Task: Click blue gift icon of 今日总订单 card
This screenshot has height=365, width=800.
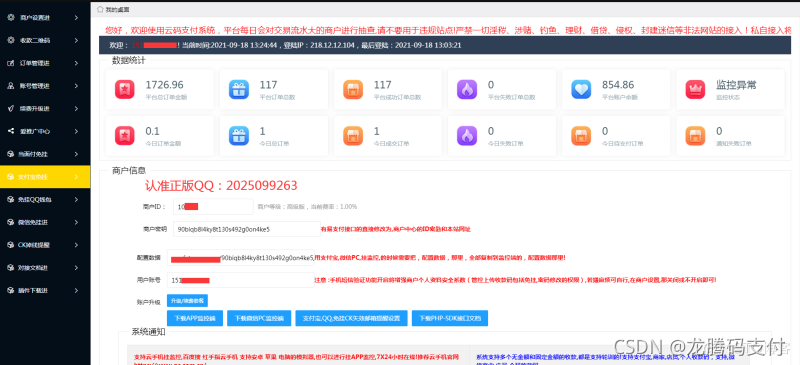Action: pyautogui.click(x=239, y=136)
